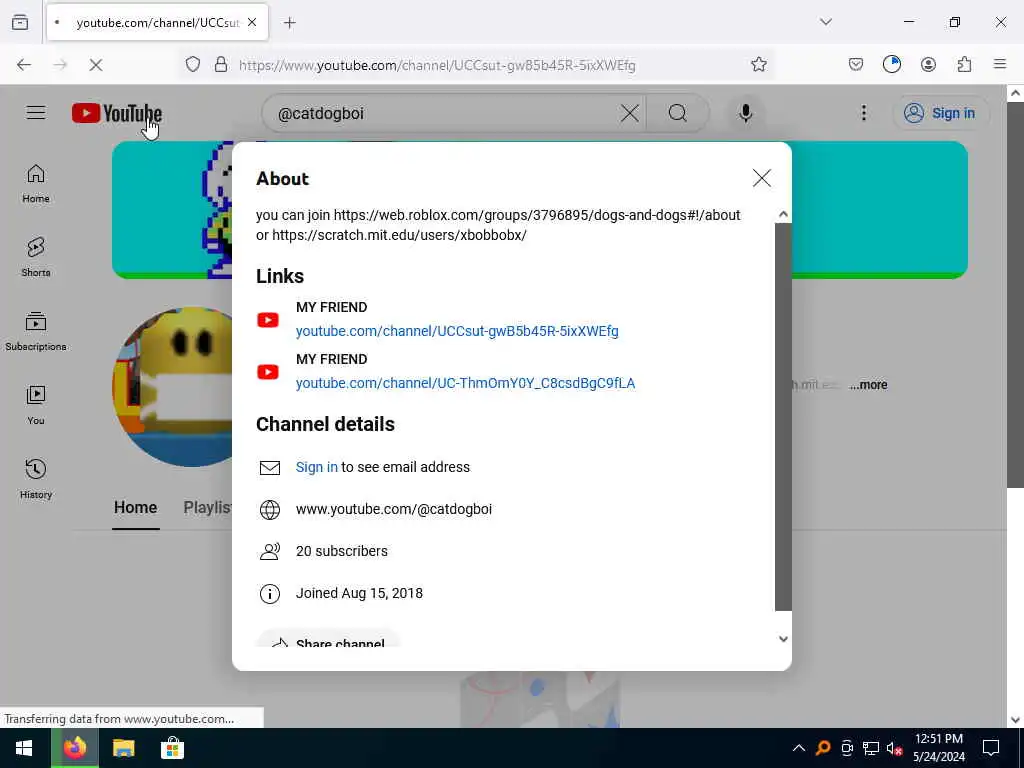This screenshot has width=1024, height=768.
Task: Open second MY FRIEND channel link UC-ThmOmY0Y
Action: point(465,383)
